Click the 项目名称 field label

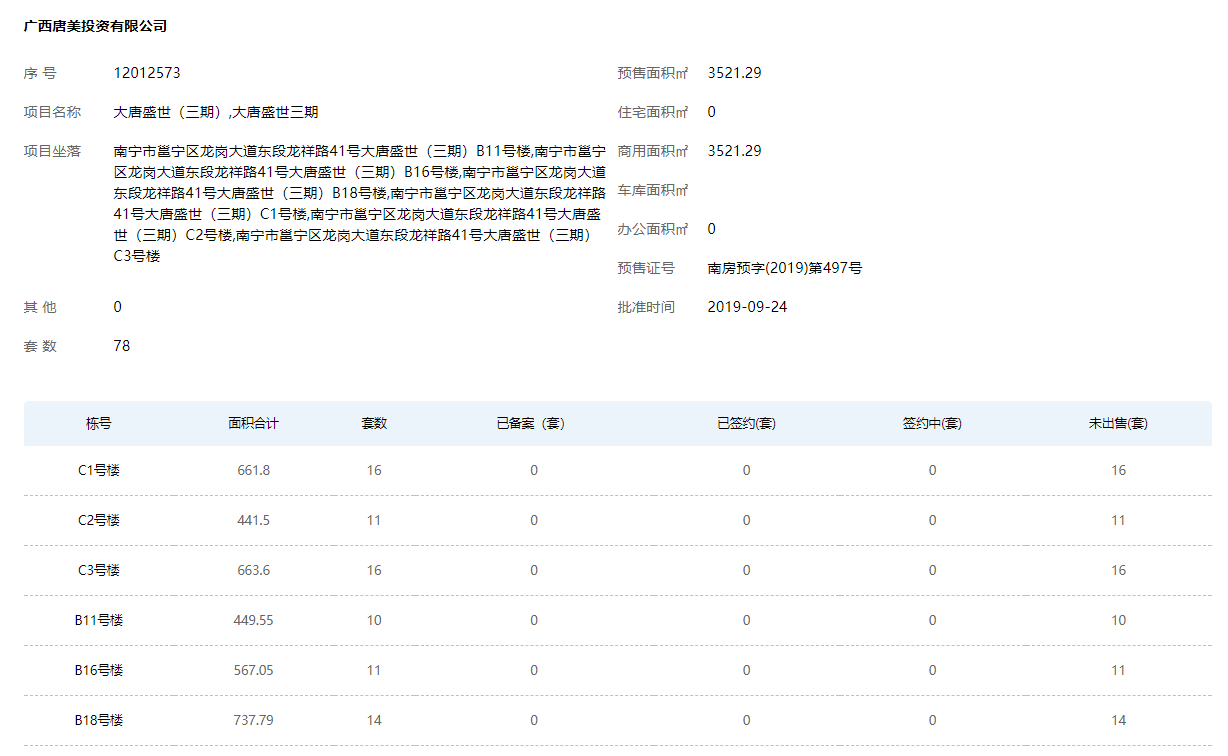[53, 112]
